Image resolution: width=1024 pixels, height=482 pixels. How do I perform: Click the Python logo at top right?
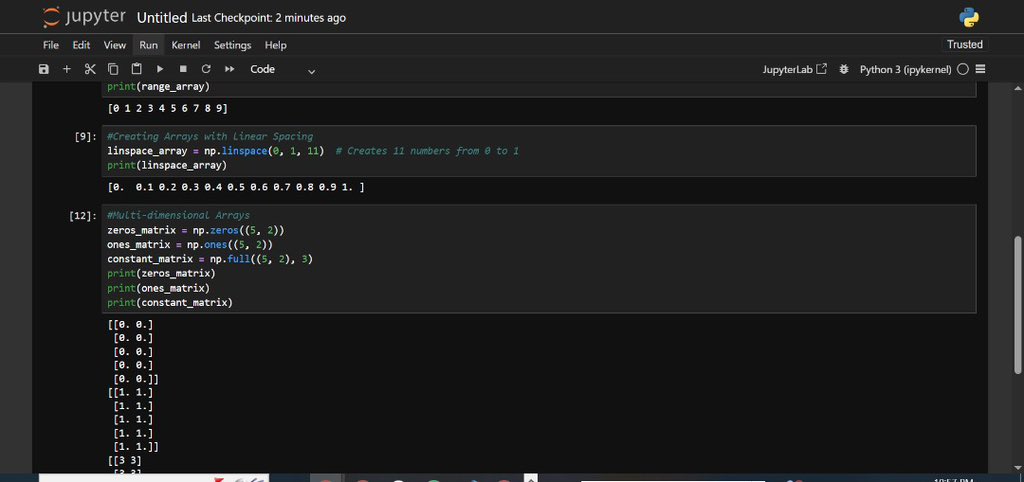pyautogui.click(x=969, y=18)
